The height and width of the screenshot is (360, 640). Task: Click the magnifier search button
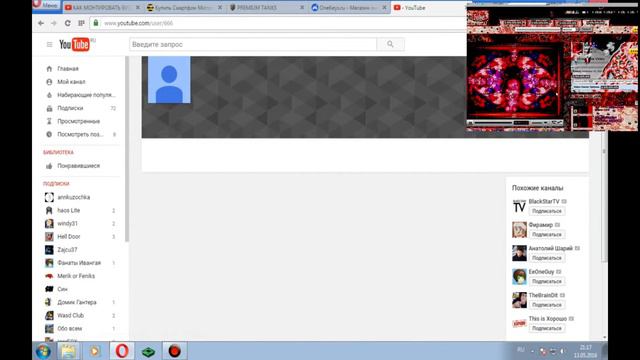(x=391, y=44)
